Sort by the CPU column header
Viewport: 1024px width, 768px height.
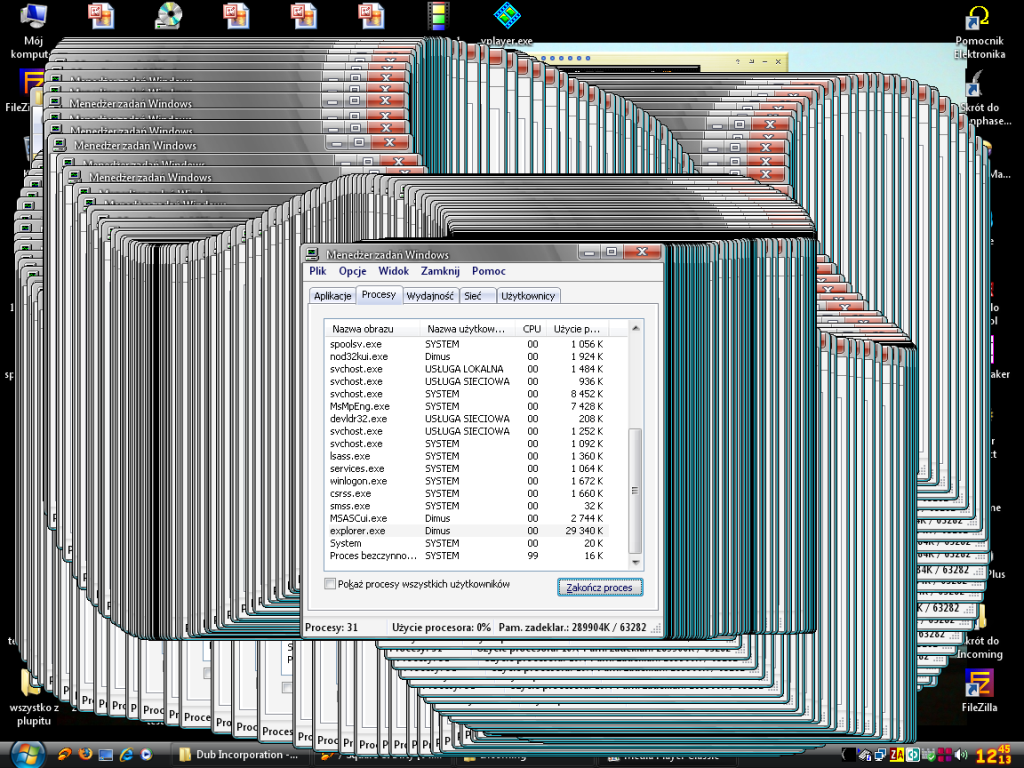tap(531, 329)
